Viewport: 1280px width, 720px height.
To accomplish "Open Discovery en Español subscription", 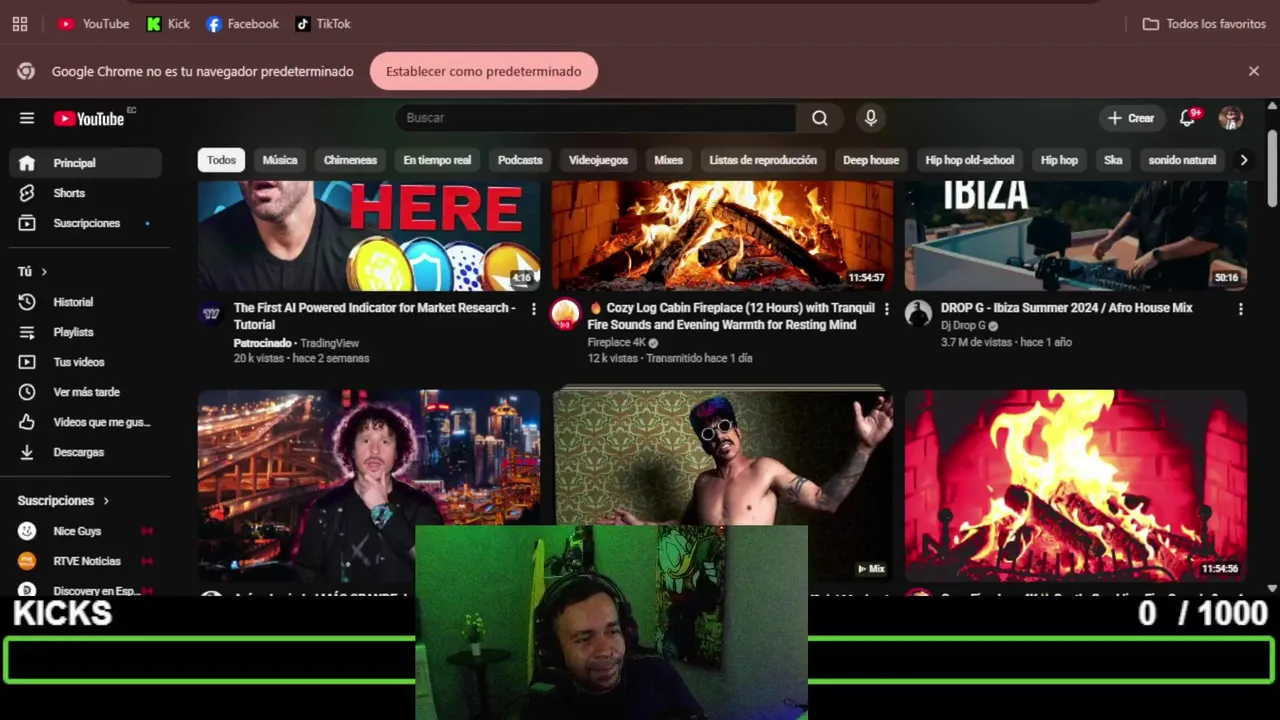I will coord(85,590).
